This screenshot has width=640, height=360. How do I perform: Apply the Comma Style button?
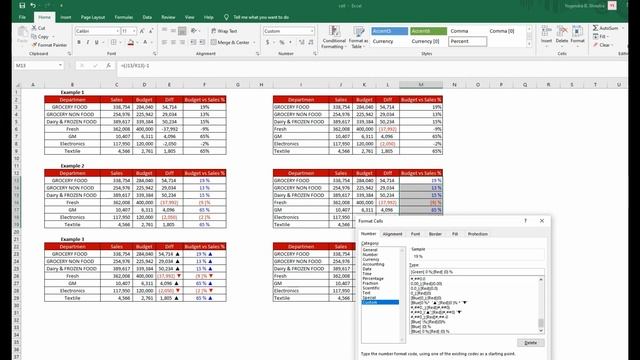point(290,42)
